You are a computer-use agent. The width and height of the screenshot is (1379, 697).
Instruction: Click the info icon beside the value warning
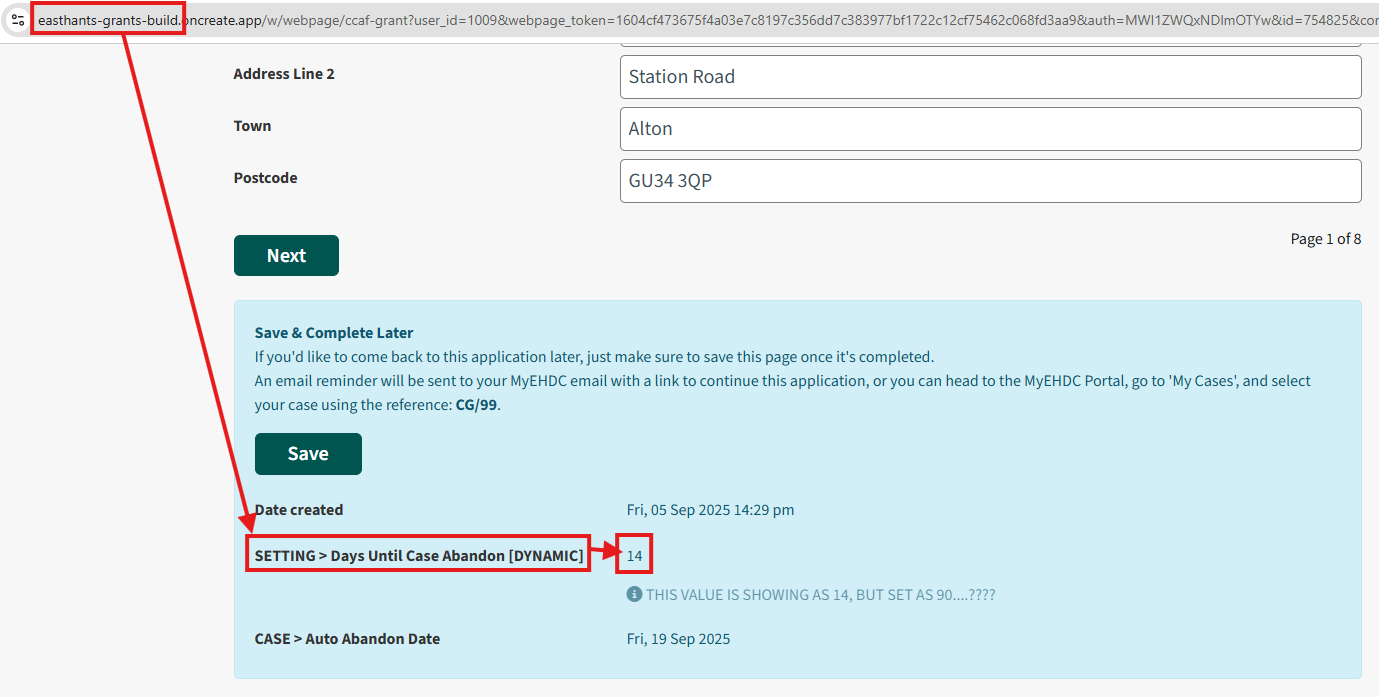634,595
